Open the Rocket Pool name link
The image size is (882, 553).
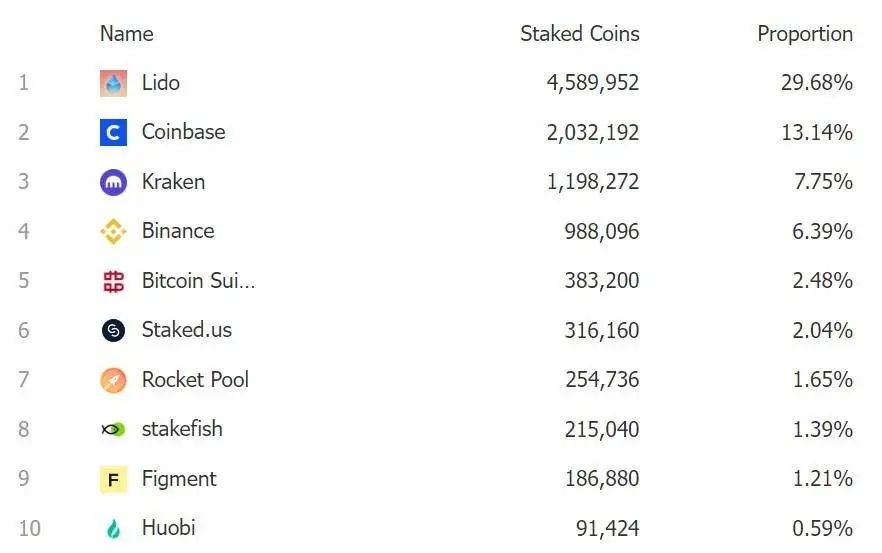tap(195, 380)
